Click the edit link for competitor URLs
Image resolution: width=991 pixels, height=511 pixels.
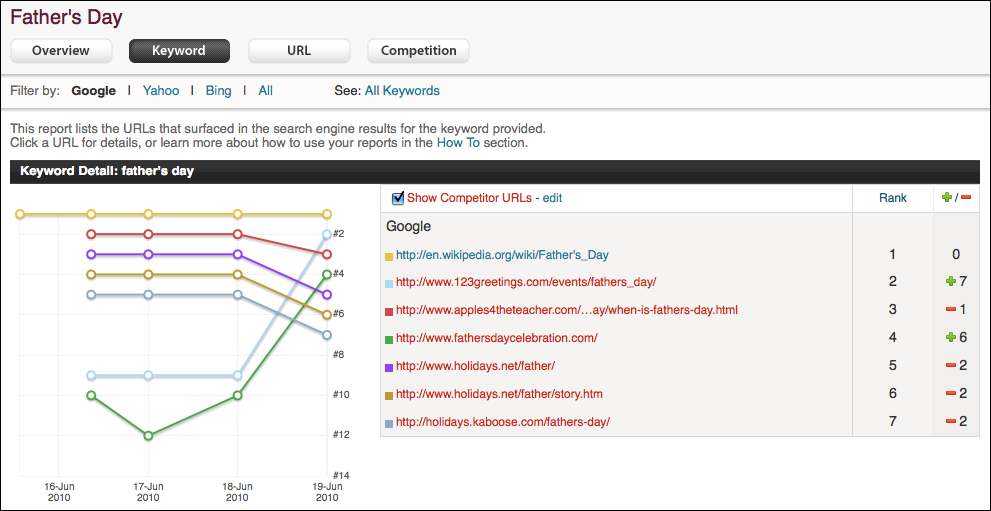552,198
